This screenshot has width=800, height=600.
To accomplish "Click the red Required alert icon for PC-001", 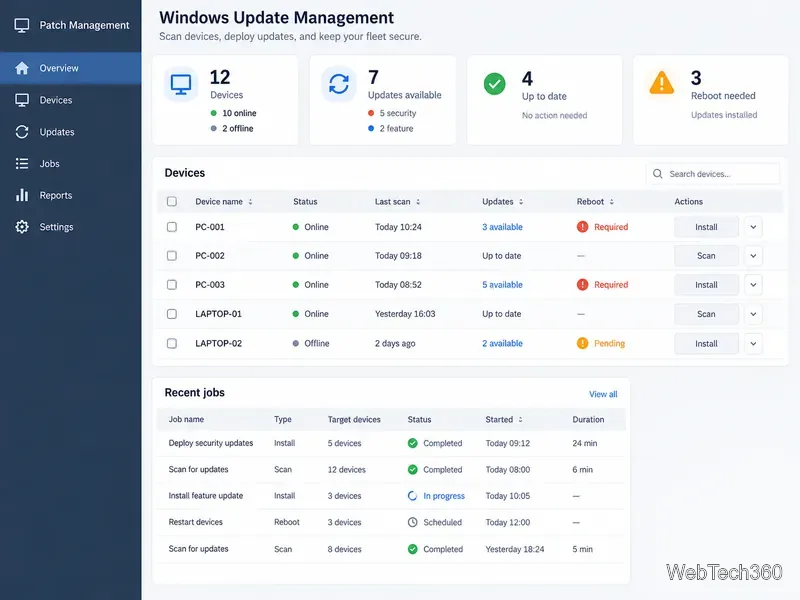I will pos(582,227).
